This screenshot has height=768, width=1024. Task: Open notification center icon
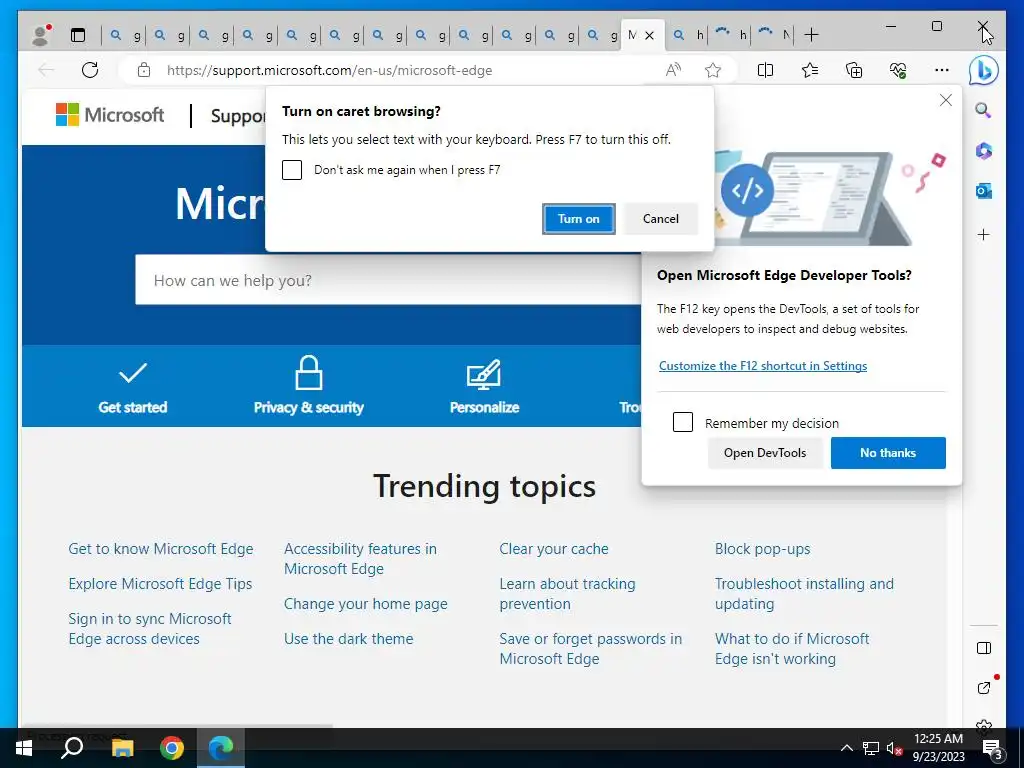click(993, 748)
